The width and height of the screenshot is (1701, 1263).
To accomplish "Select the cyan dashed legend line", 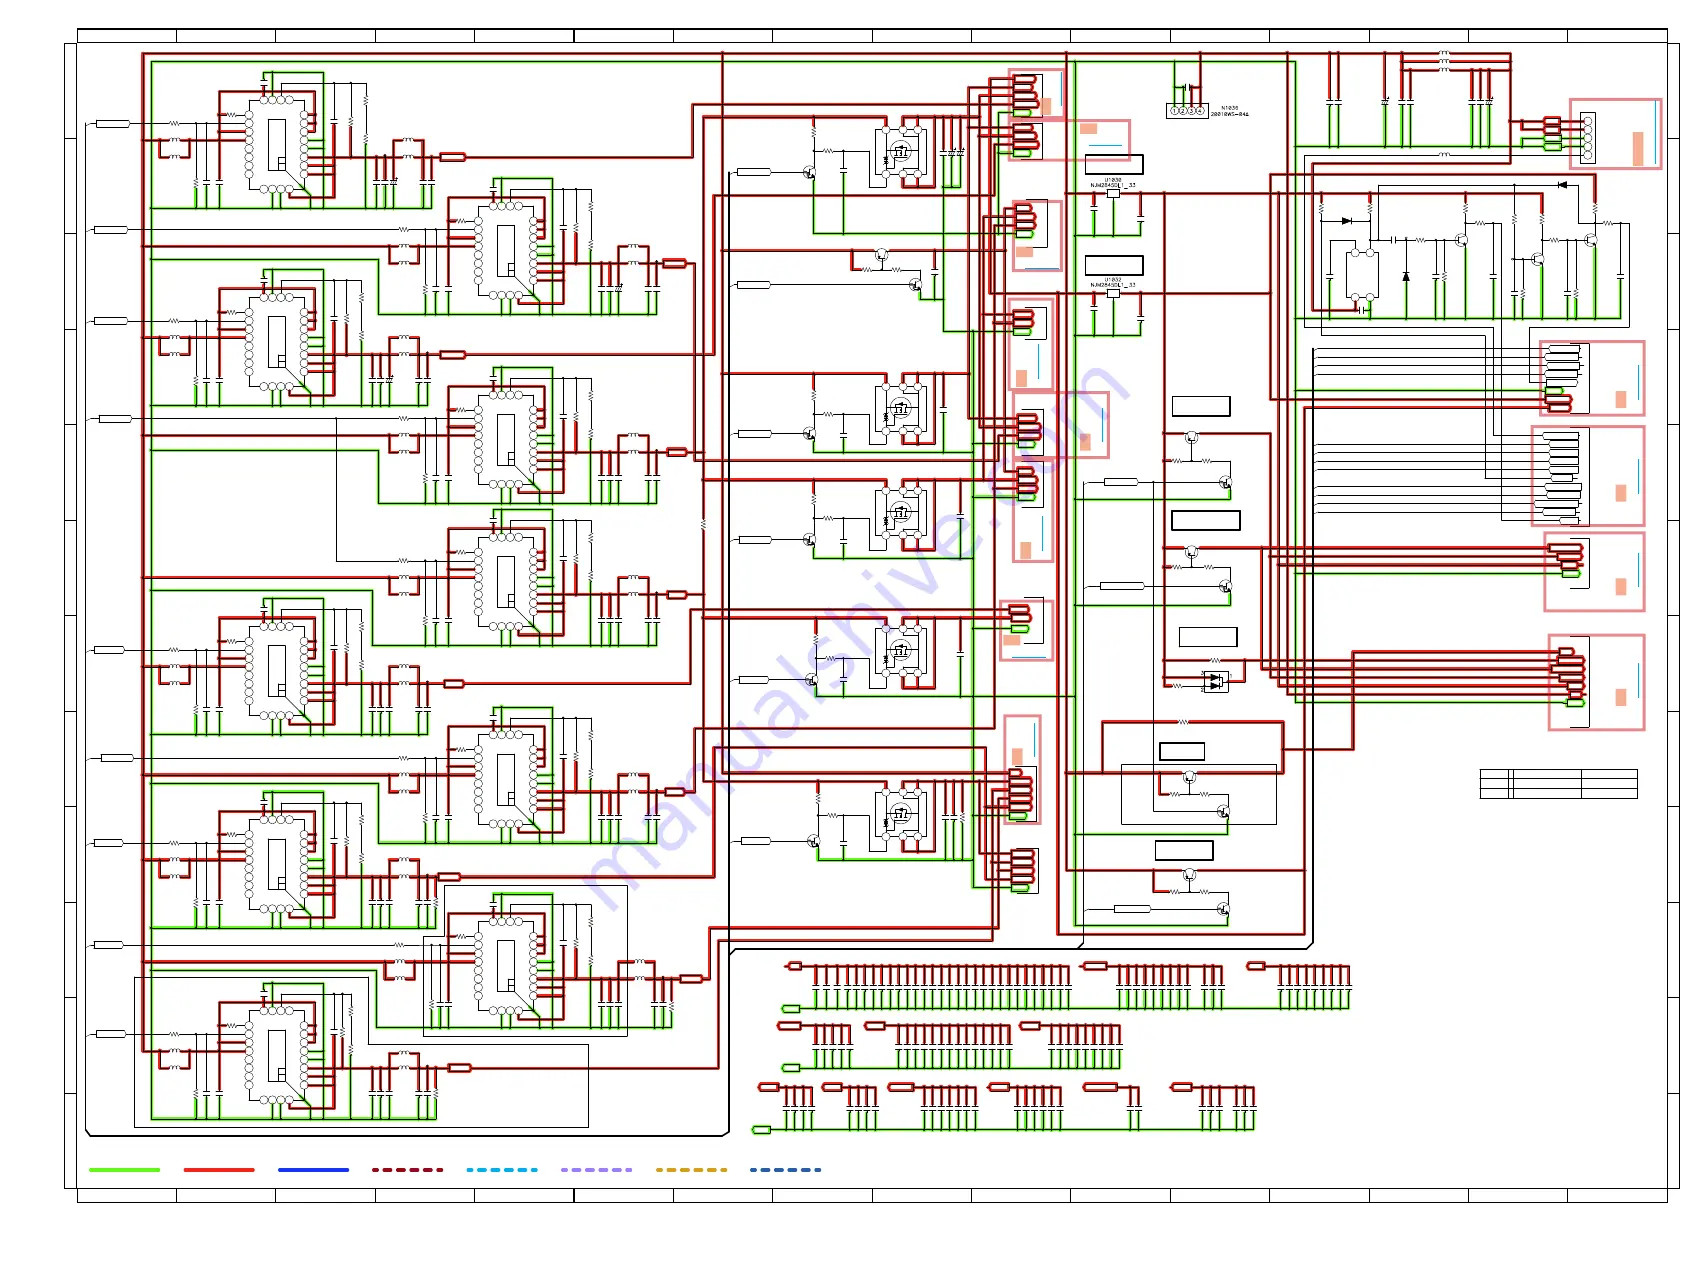I will coord(502,1169).
